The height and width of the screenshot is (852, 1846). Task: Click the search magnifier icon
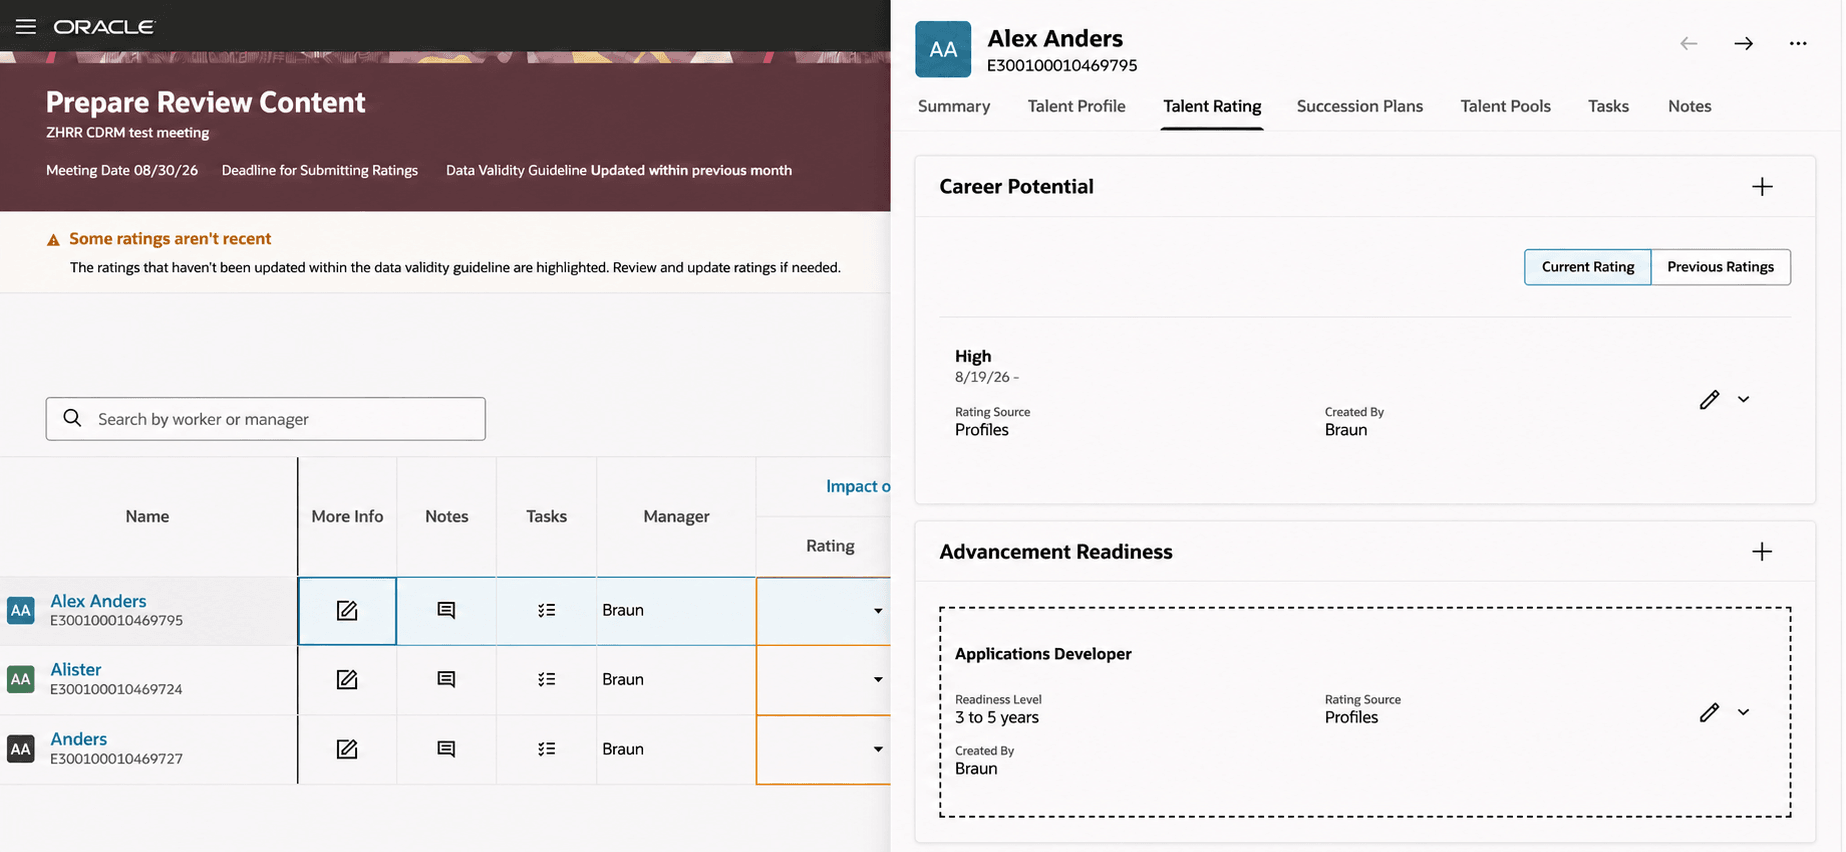[x=72, y=418]
